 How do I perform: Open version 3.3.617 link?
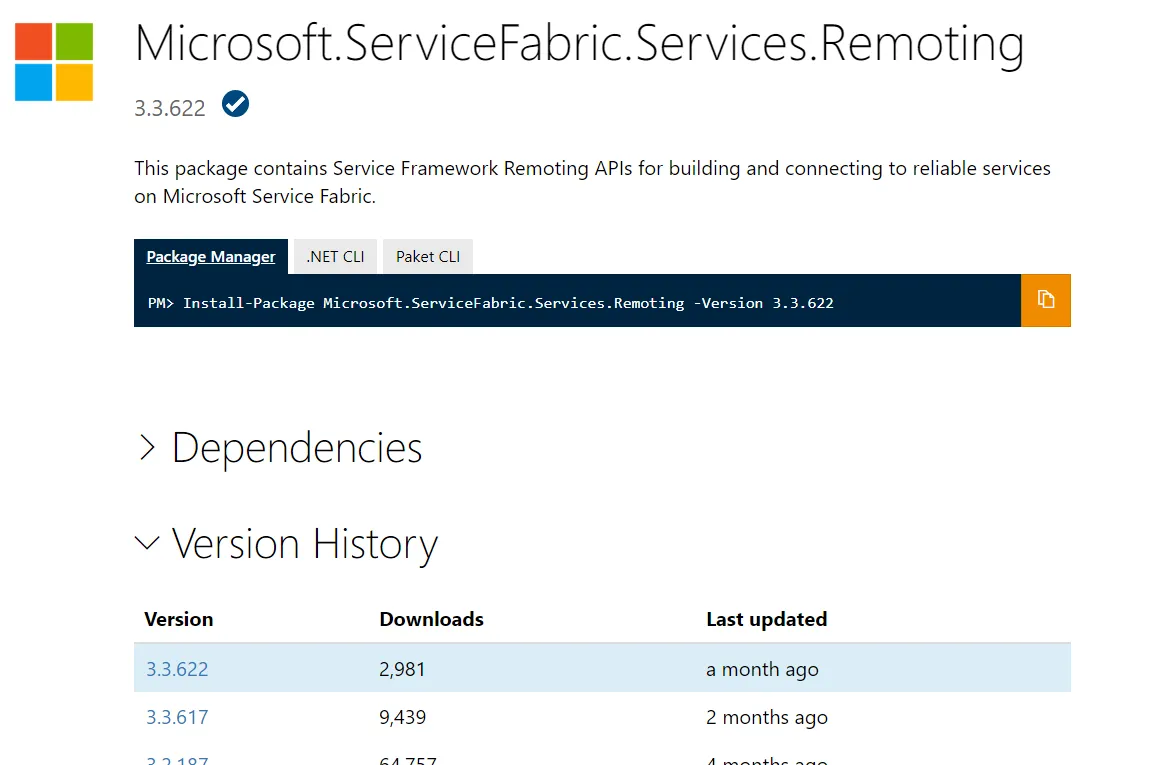tap(177, 717)
